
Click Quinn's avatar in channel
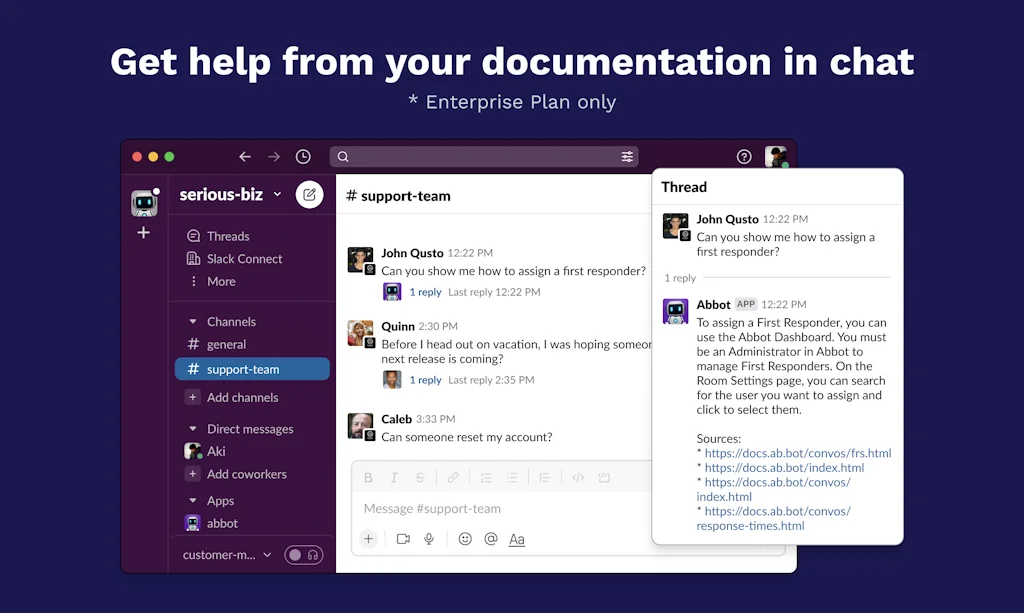(x=360, y=334)
